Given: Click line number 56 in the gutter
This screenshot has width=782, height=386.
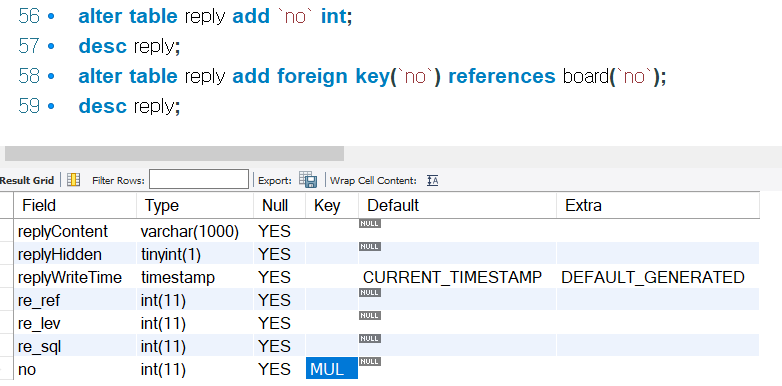Looking at the screenshot, I should coord(29,17).
